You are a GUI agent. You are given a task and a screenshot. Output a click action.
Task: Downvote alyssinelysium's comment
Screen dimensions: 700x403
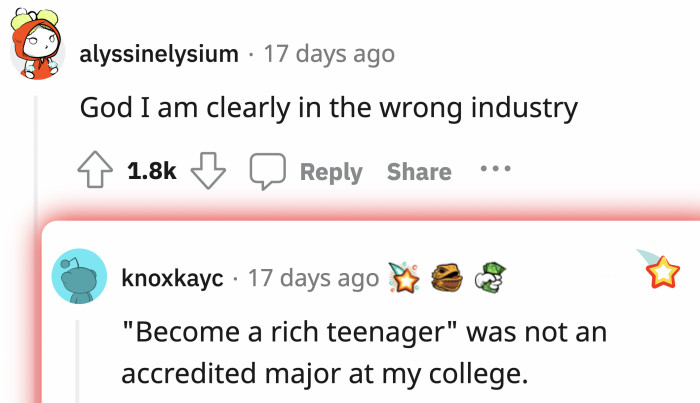207,172
